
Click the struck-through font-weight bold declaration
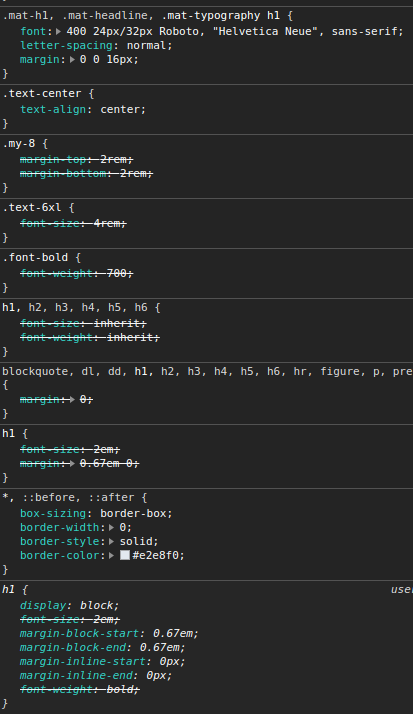[x=80, y=689]
